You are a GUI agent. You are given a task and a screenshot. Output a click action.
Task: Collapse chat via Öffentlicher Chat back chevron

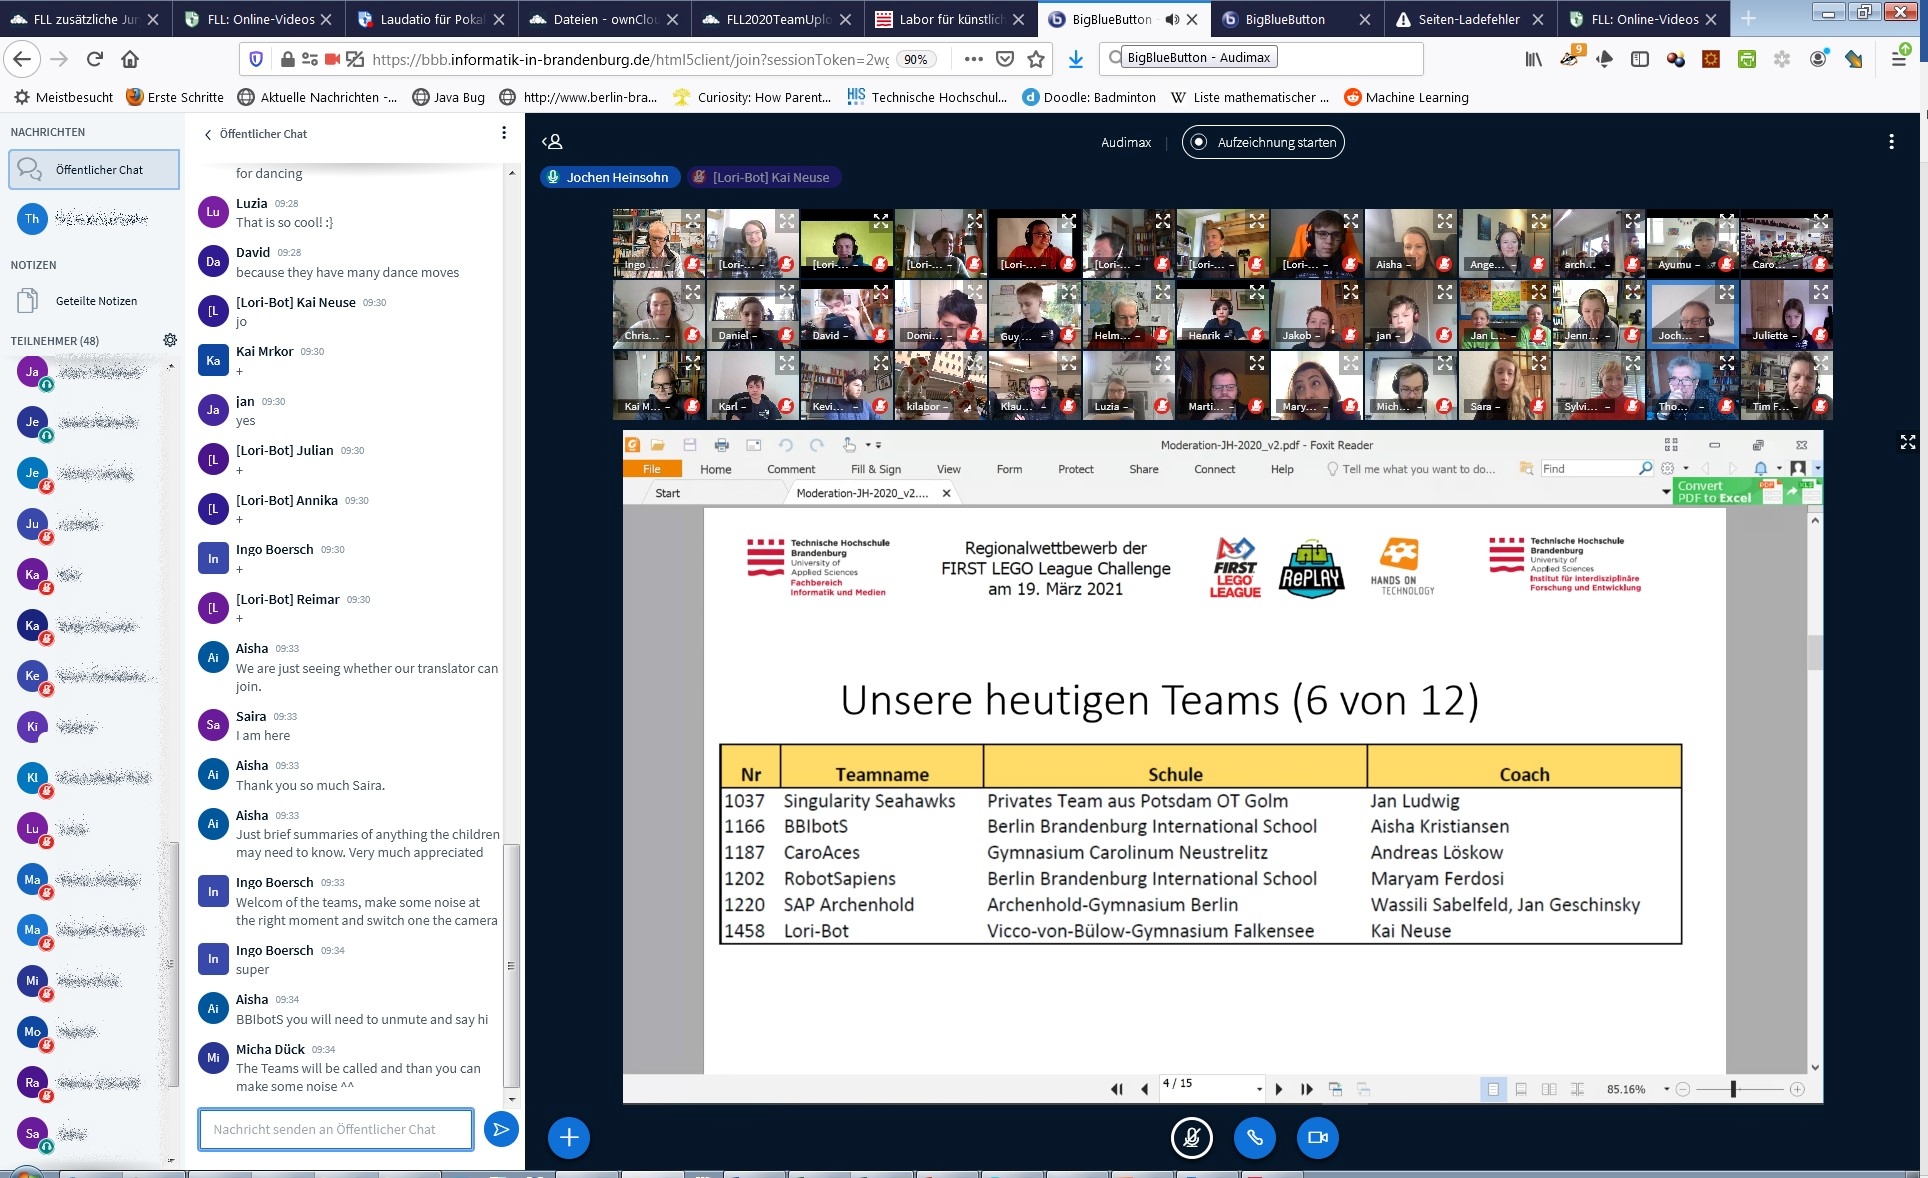[x=208, y=134]
